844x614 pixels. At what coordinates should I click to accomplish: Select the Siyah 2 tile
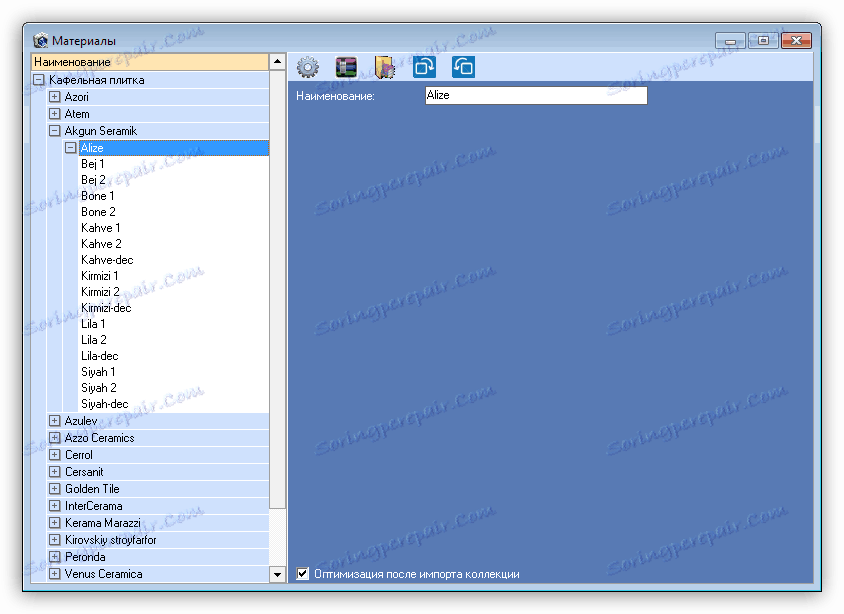99,388
